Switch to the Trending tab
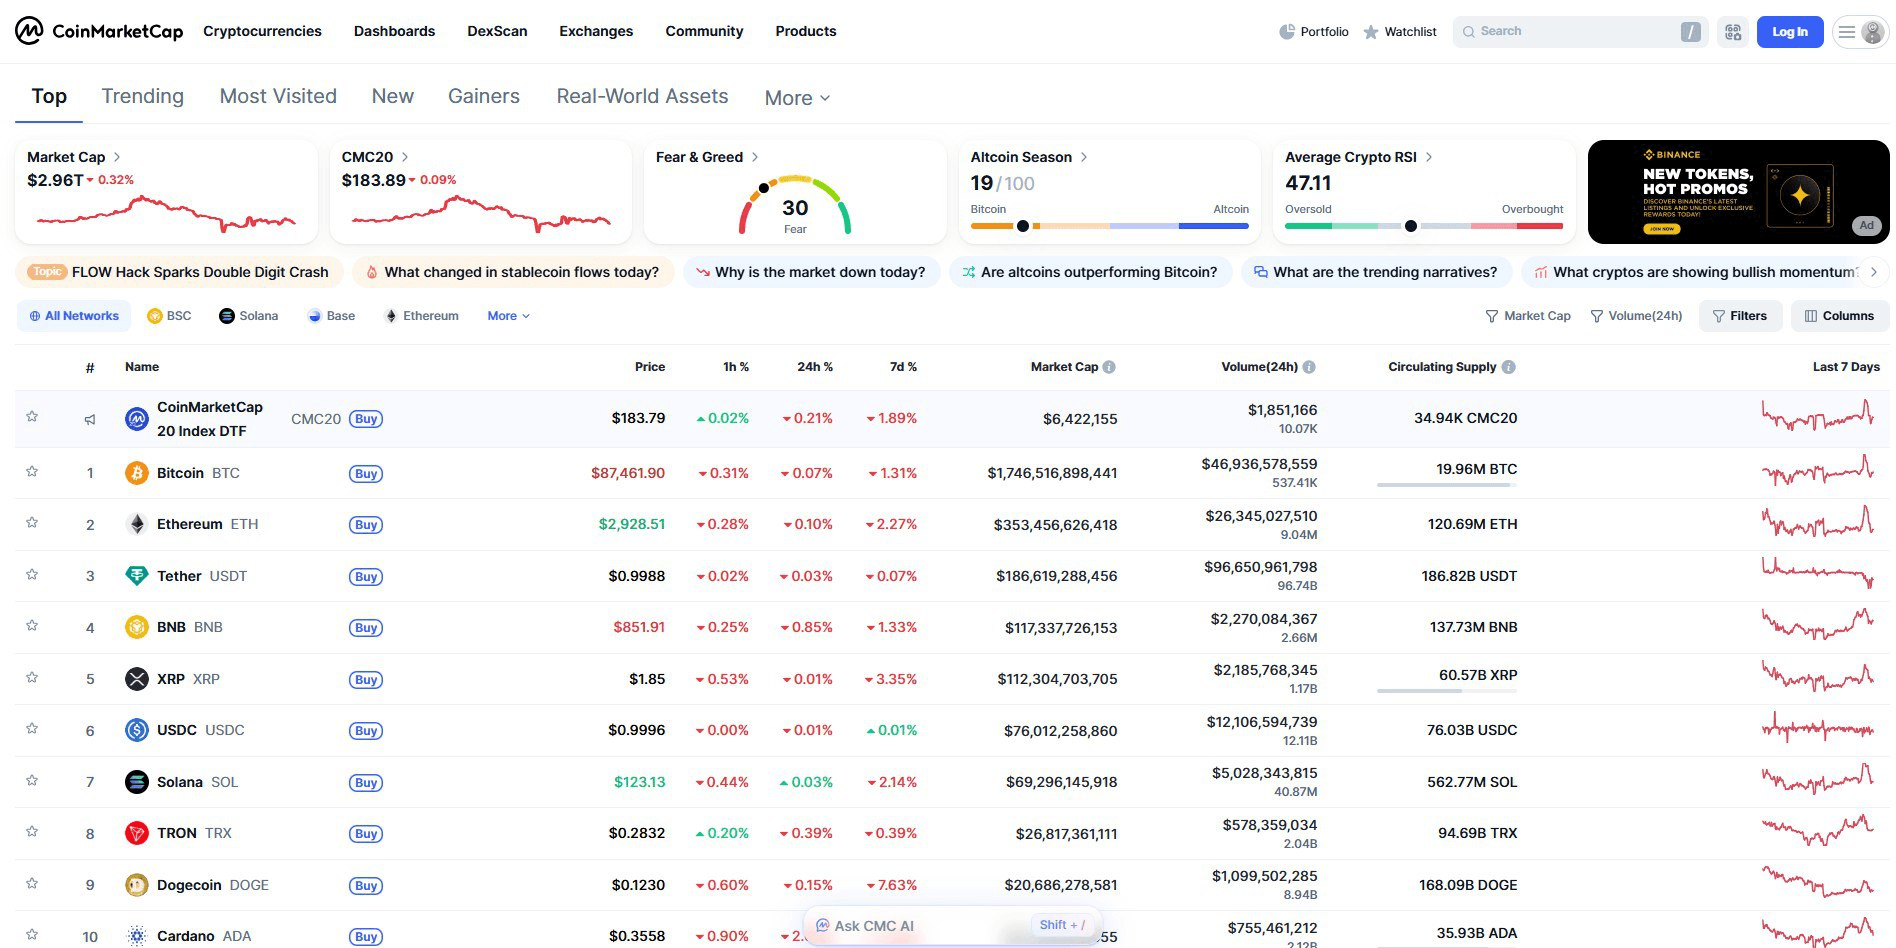The image size is (1896, 948). [143, 96]
